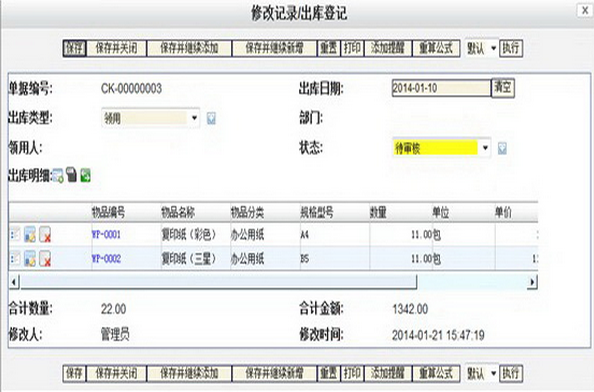Open the 出库类型 dropdown showing 领用
The width and height of the screenshot is (594, 392).
150,118
